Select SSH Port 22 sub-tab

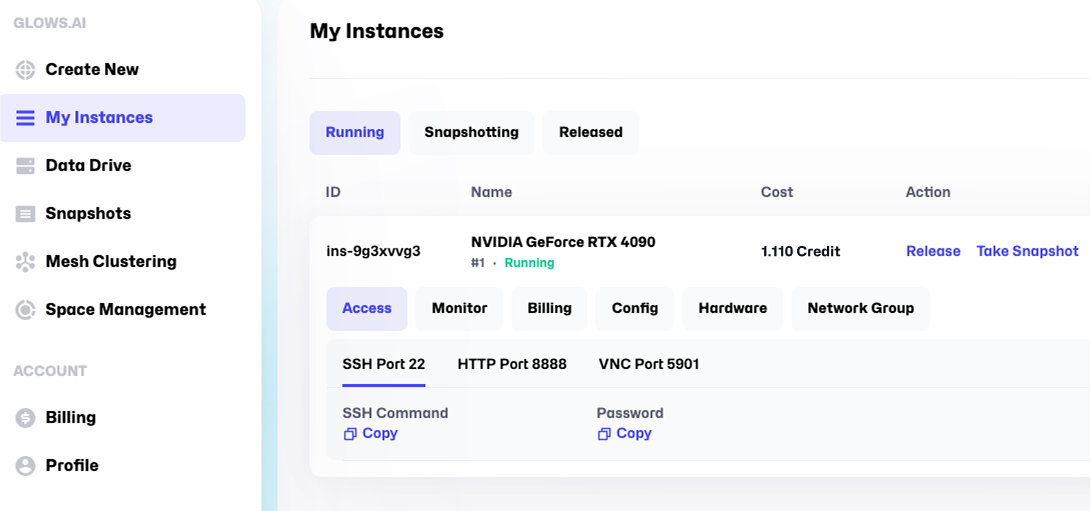pos(384,364)
